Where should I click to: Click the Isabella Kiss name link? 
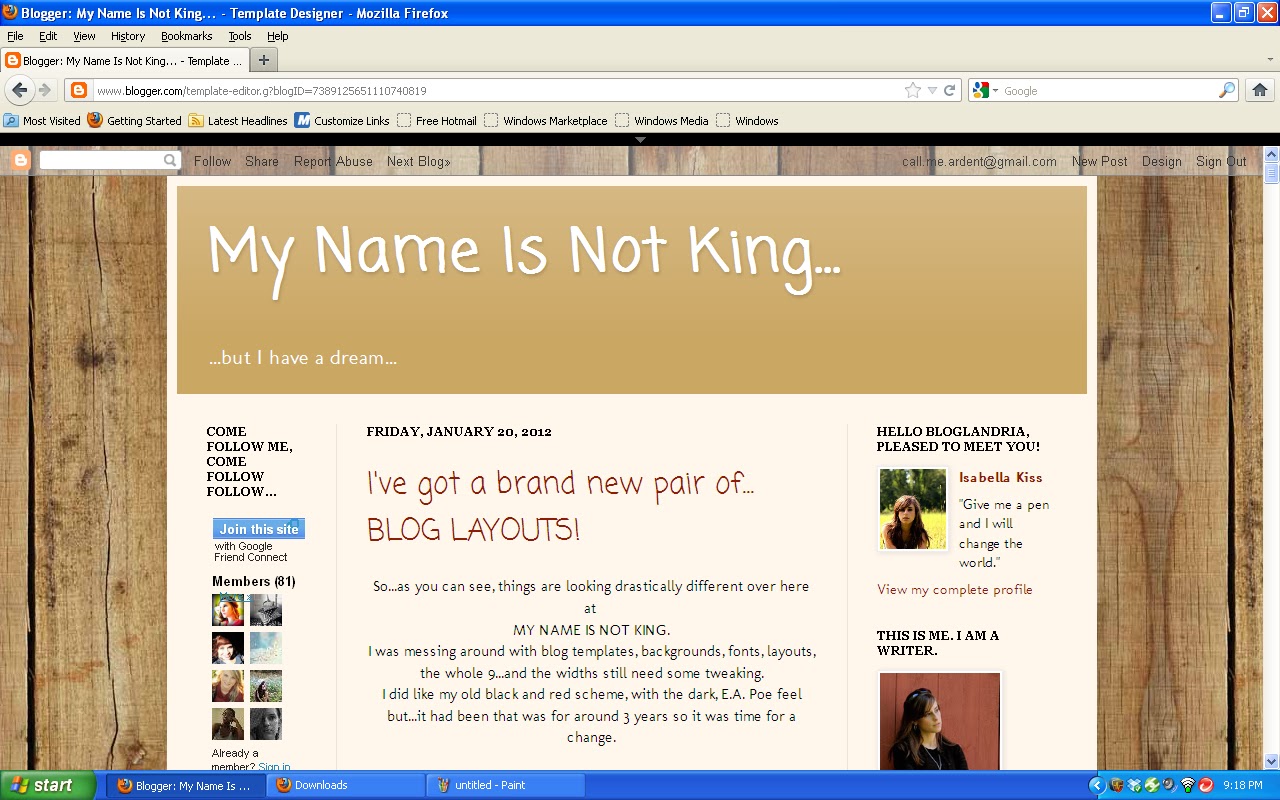pyautogui.click(x=1000, y=478)
